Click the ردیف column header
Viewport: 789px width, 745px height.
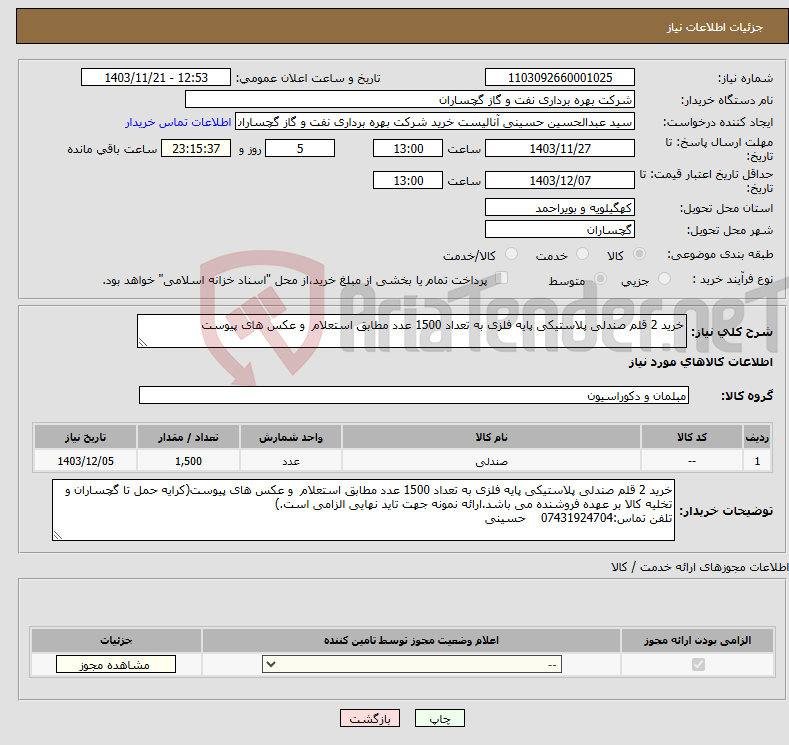[x=757, y=437]
